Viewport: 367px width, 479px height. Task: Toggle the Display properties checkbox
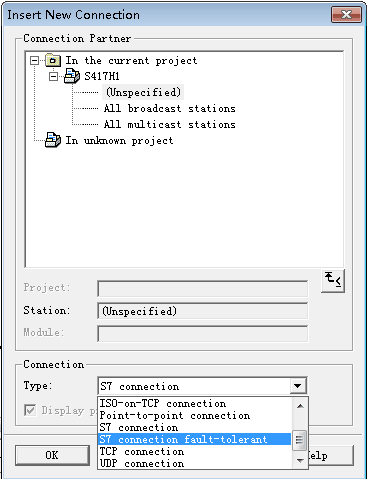pyautogui.click(x=30, y=410)
